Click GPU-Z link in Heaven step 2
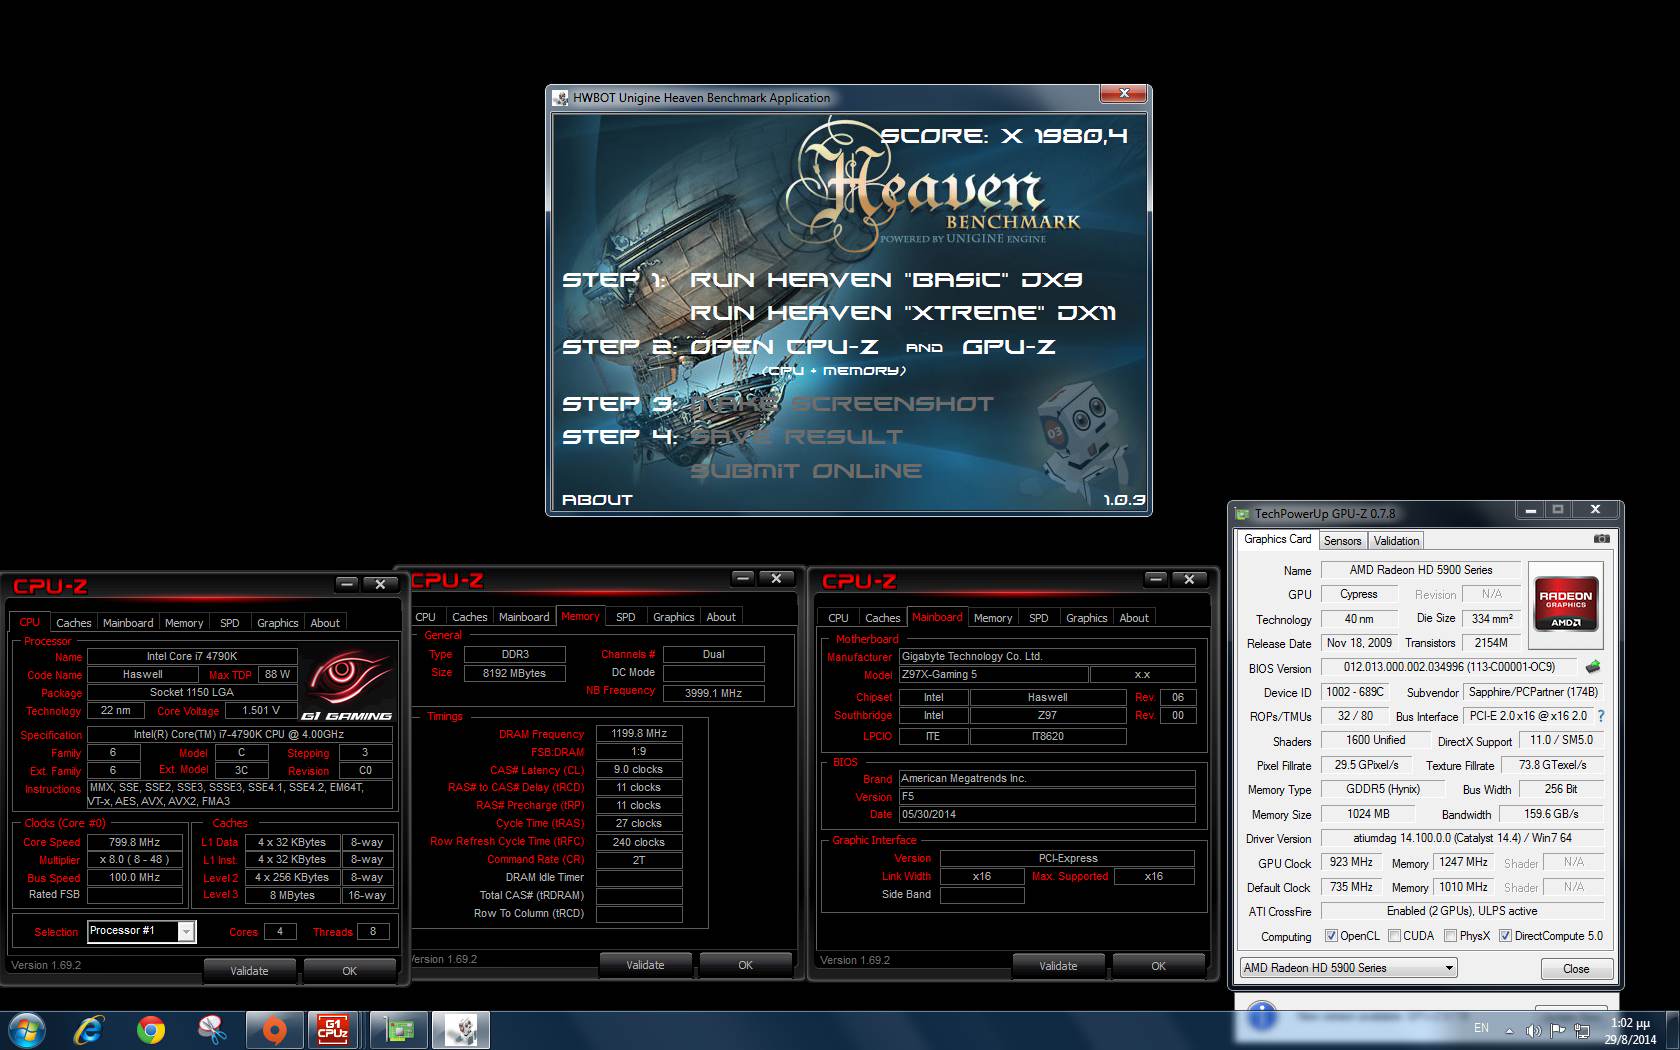 1008,347
